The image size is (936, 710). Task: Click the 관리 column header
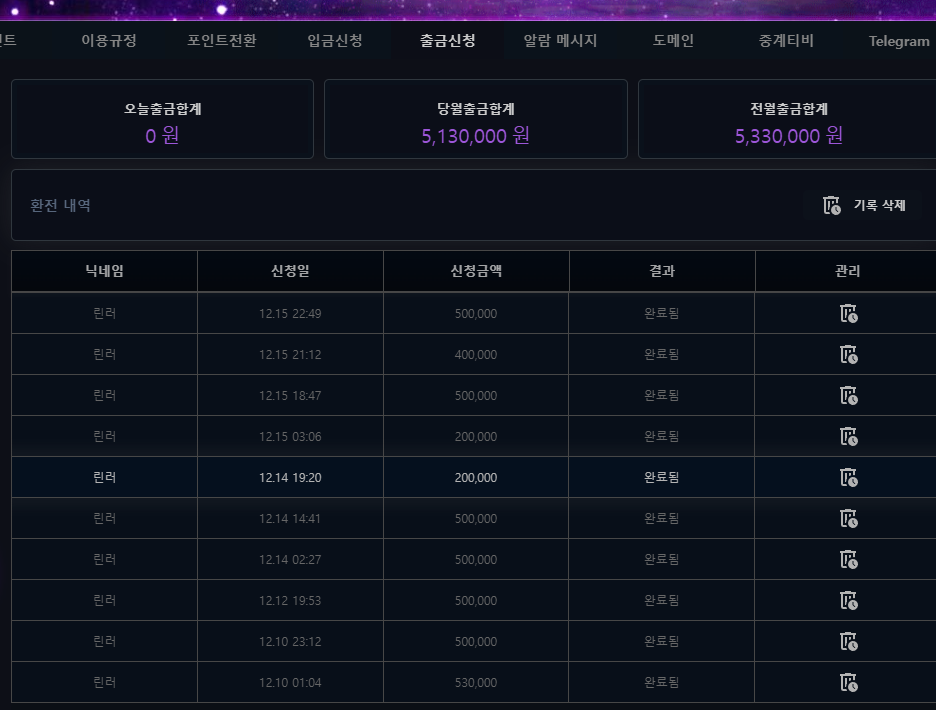click(847, 271)
